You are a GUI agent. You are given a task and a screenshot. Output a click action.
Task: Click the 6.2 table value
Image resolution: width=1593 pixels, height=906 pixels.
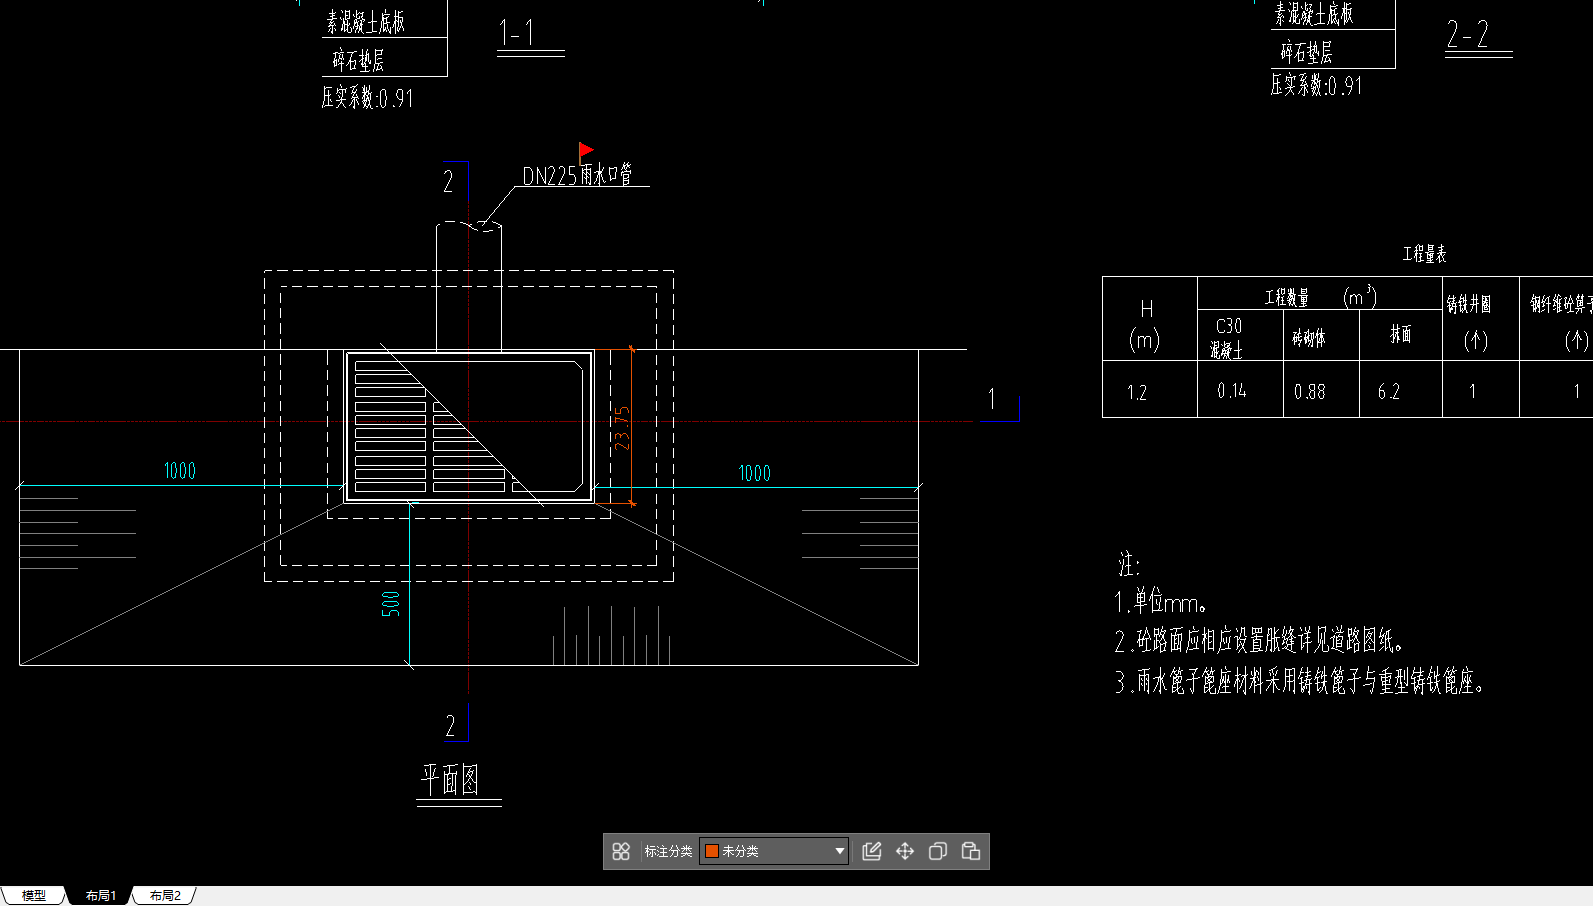tap(1389, 392)
